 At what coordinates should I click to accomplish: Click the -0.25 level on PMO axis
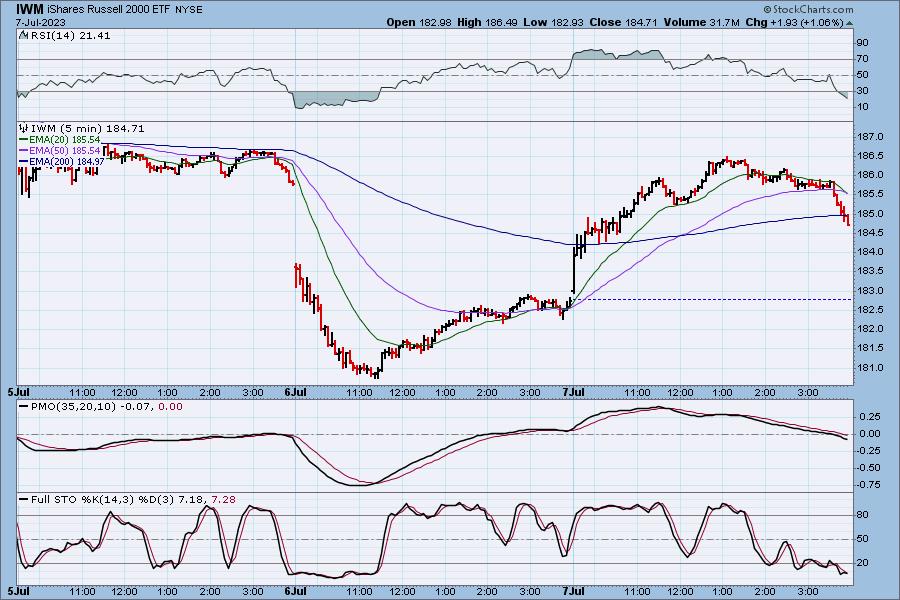point(869,451)
